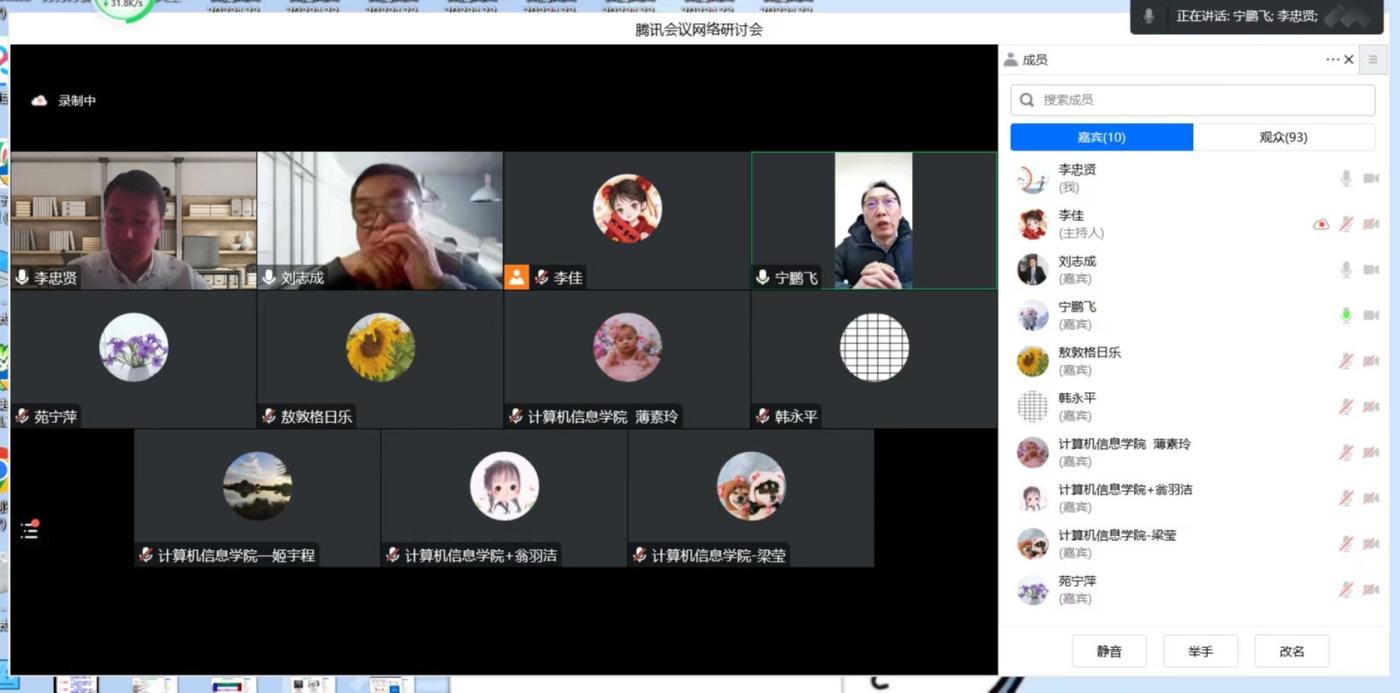Click 李佳's muted microphone icon in member list
This screenshot has width=1400, height=693.
[x=1346, y=224]
